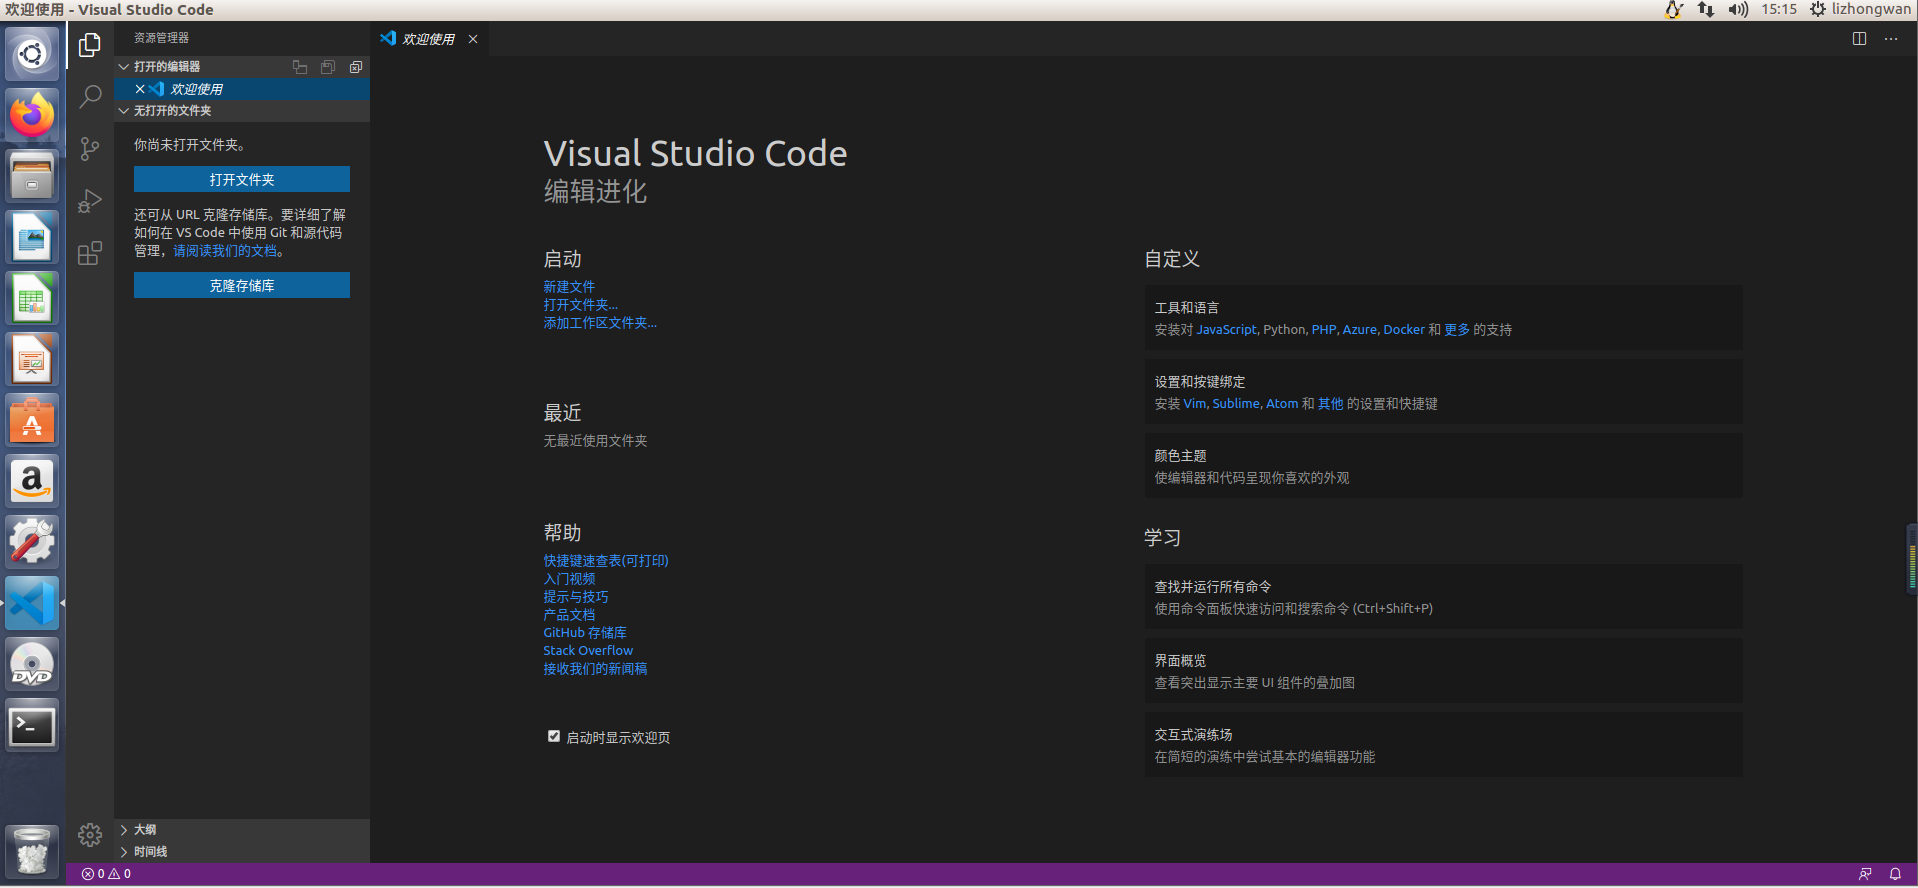The width and height of the screenshot is (1918, 888).
Task: Launch Firefox from the dock
Action: tap(32, 115)
